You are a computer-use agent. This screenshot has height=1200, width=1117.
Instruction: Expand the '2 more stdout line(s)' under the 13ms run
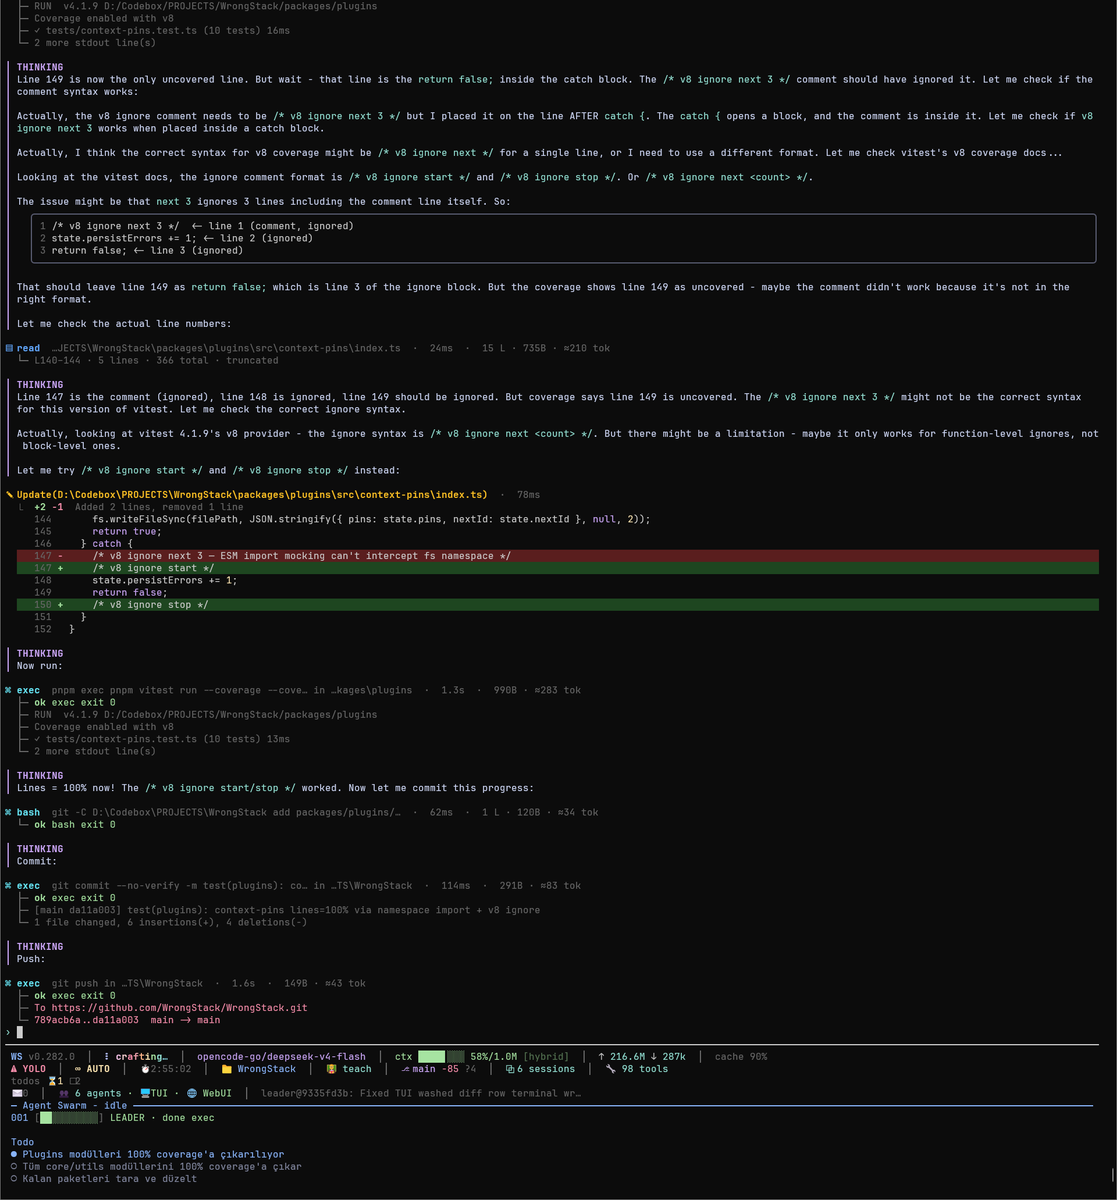click(x=94, y=751)
